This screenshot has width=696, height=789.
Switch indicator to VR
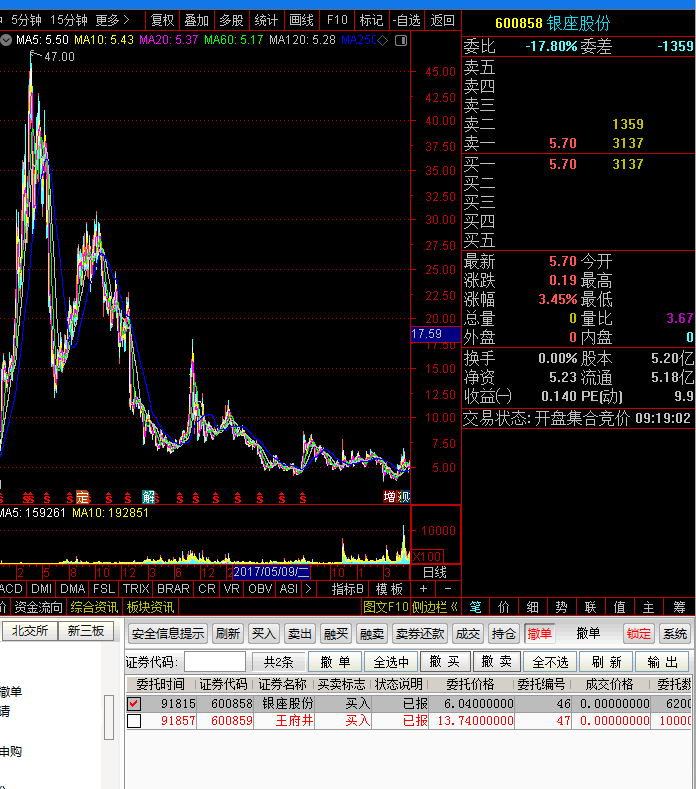(x=231, y=589)
